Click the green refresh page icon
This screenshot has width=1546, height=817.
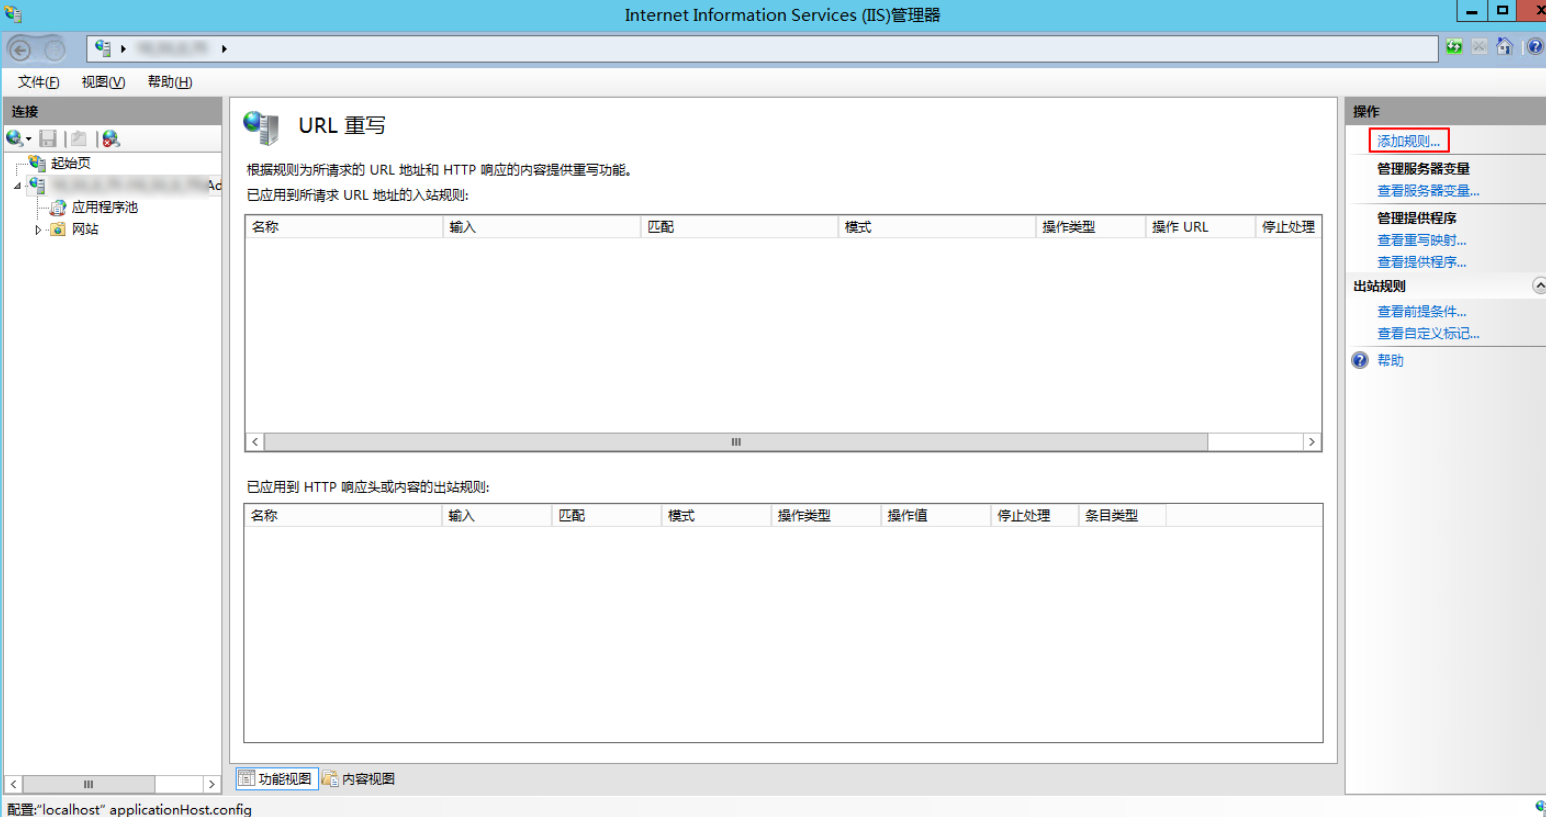tap(1454, 47)
